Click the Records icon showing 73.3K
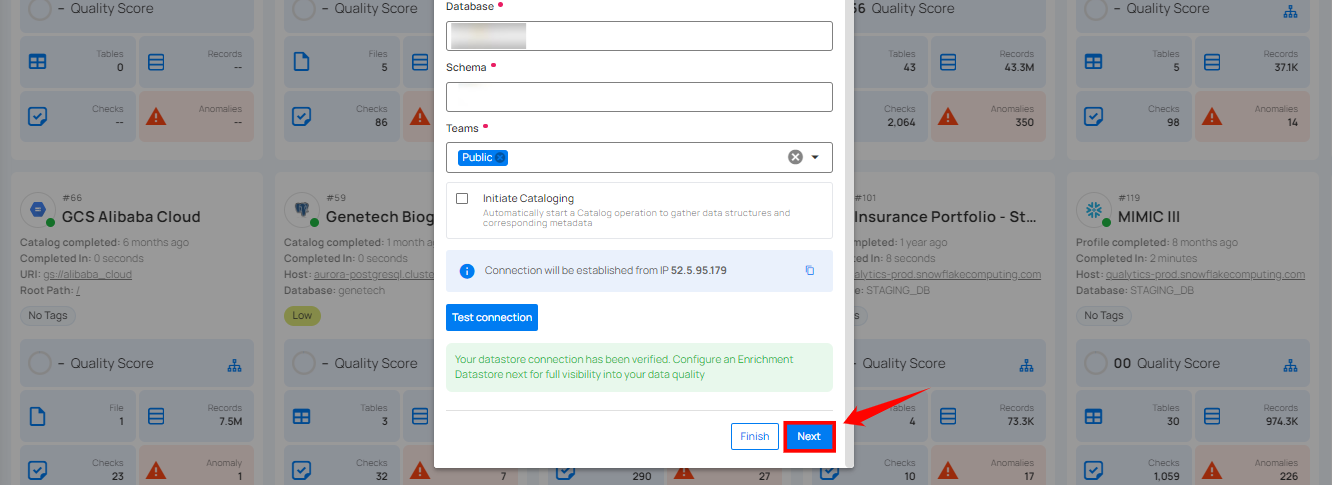 click(x=948, y=416)
